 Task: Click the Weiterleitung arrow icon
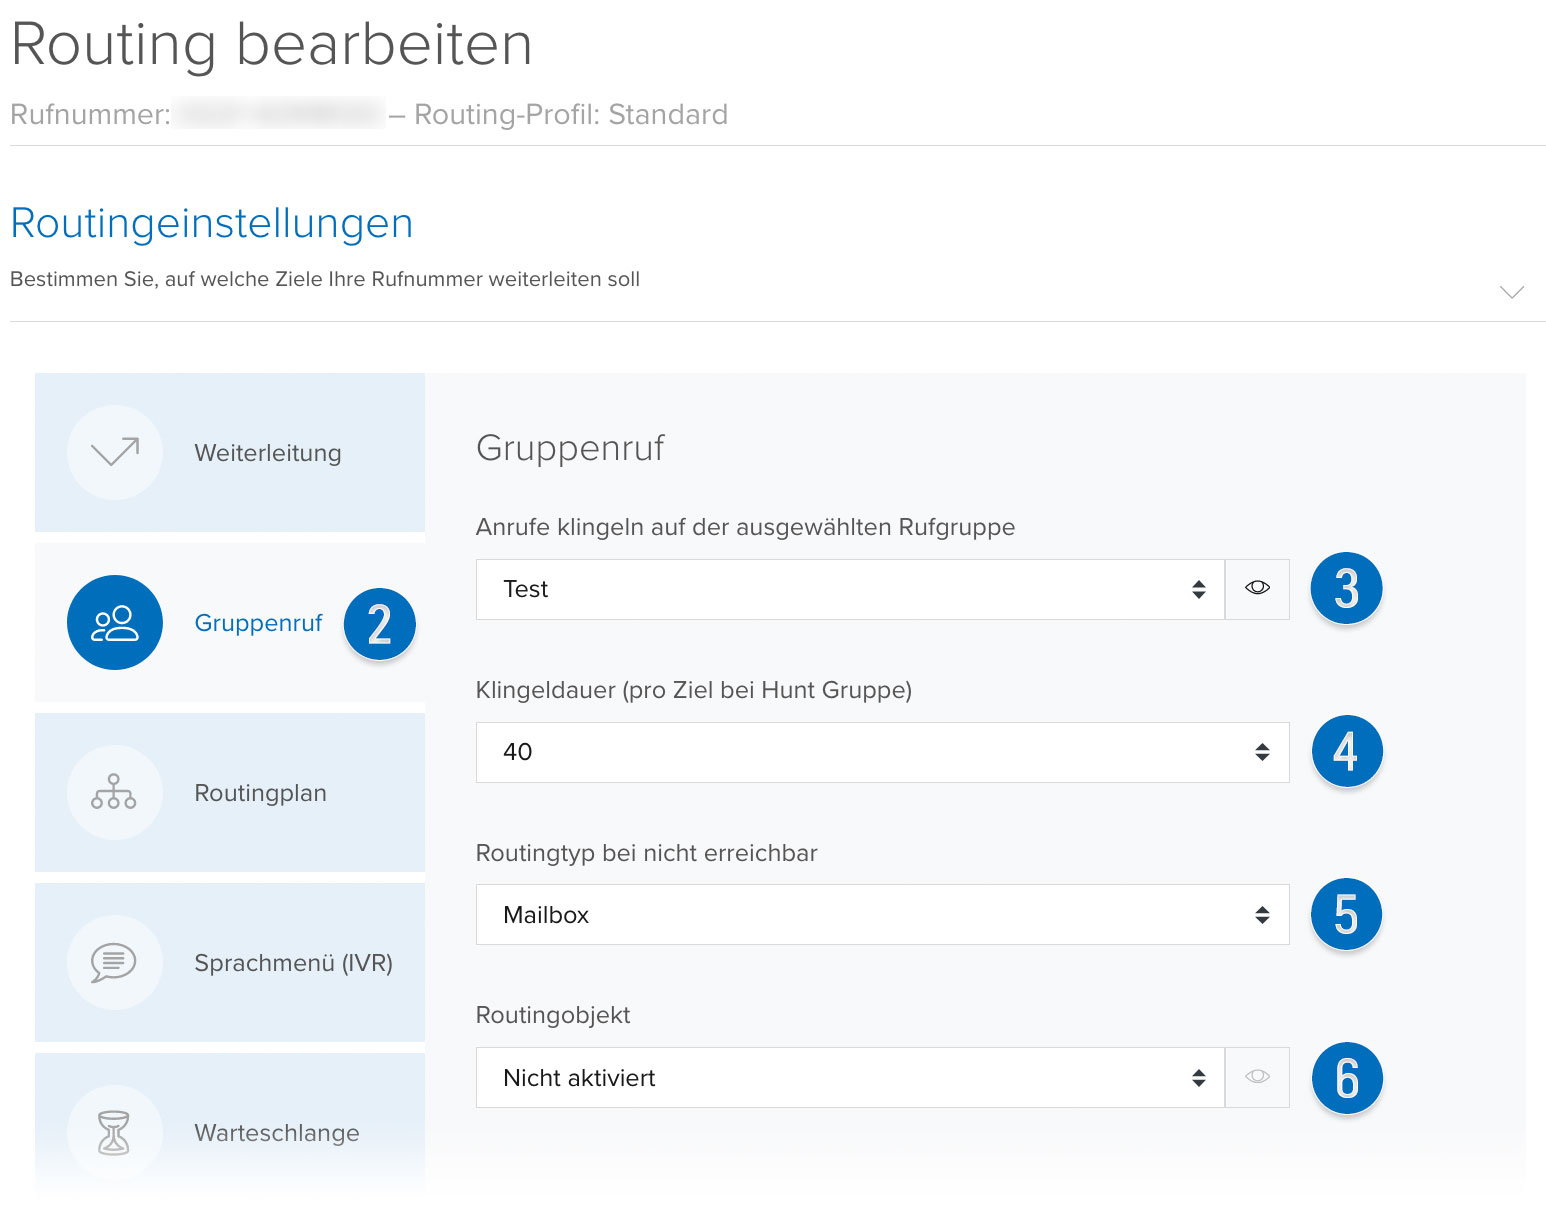[115, 453]
